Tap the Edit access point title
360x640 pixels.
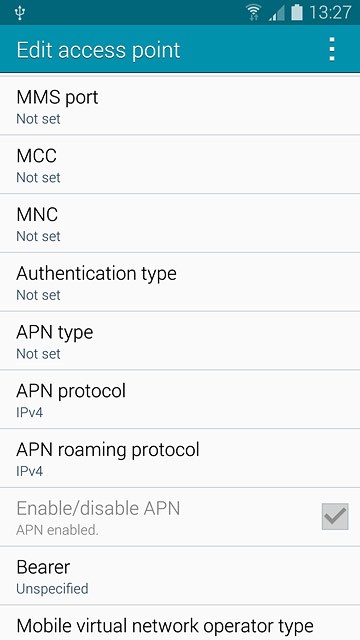[98, 50]
